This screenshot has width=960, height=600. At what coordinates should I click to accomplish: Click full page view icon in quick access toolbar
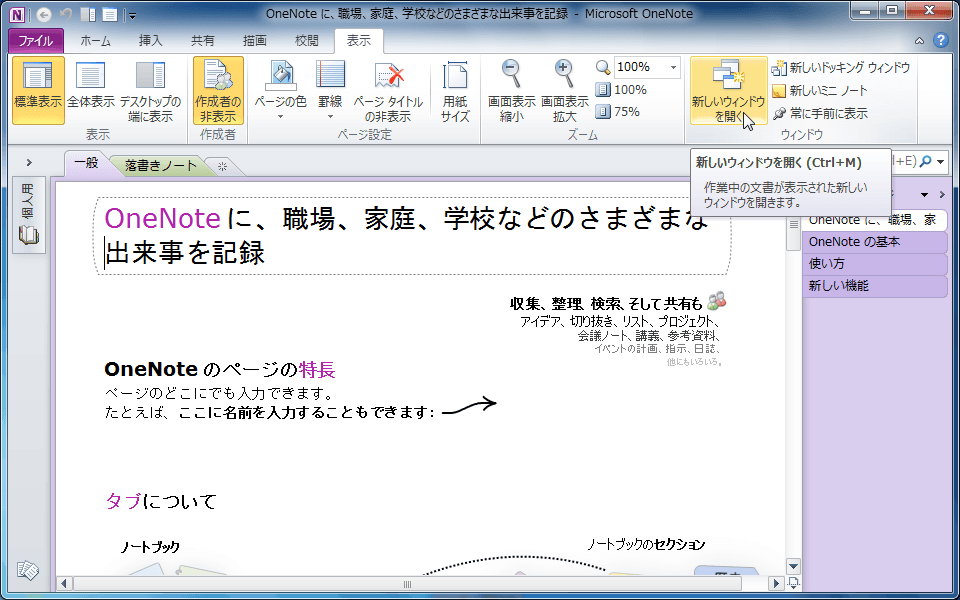[x=110, y=14]
